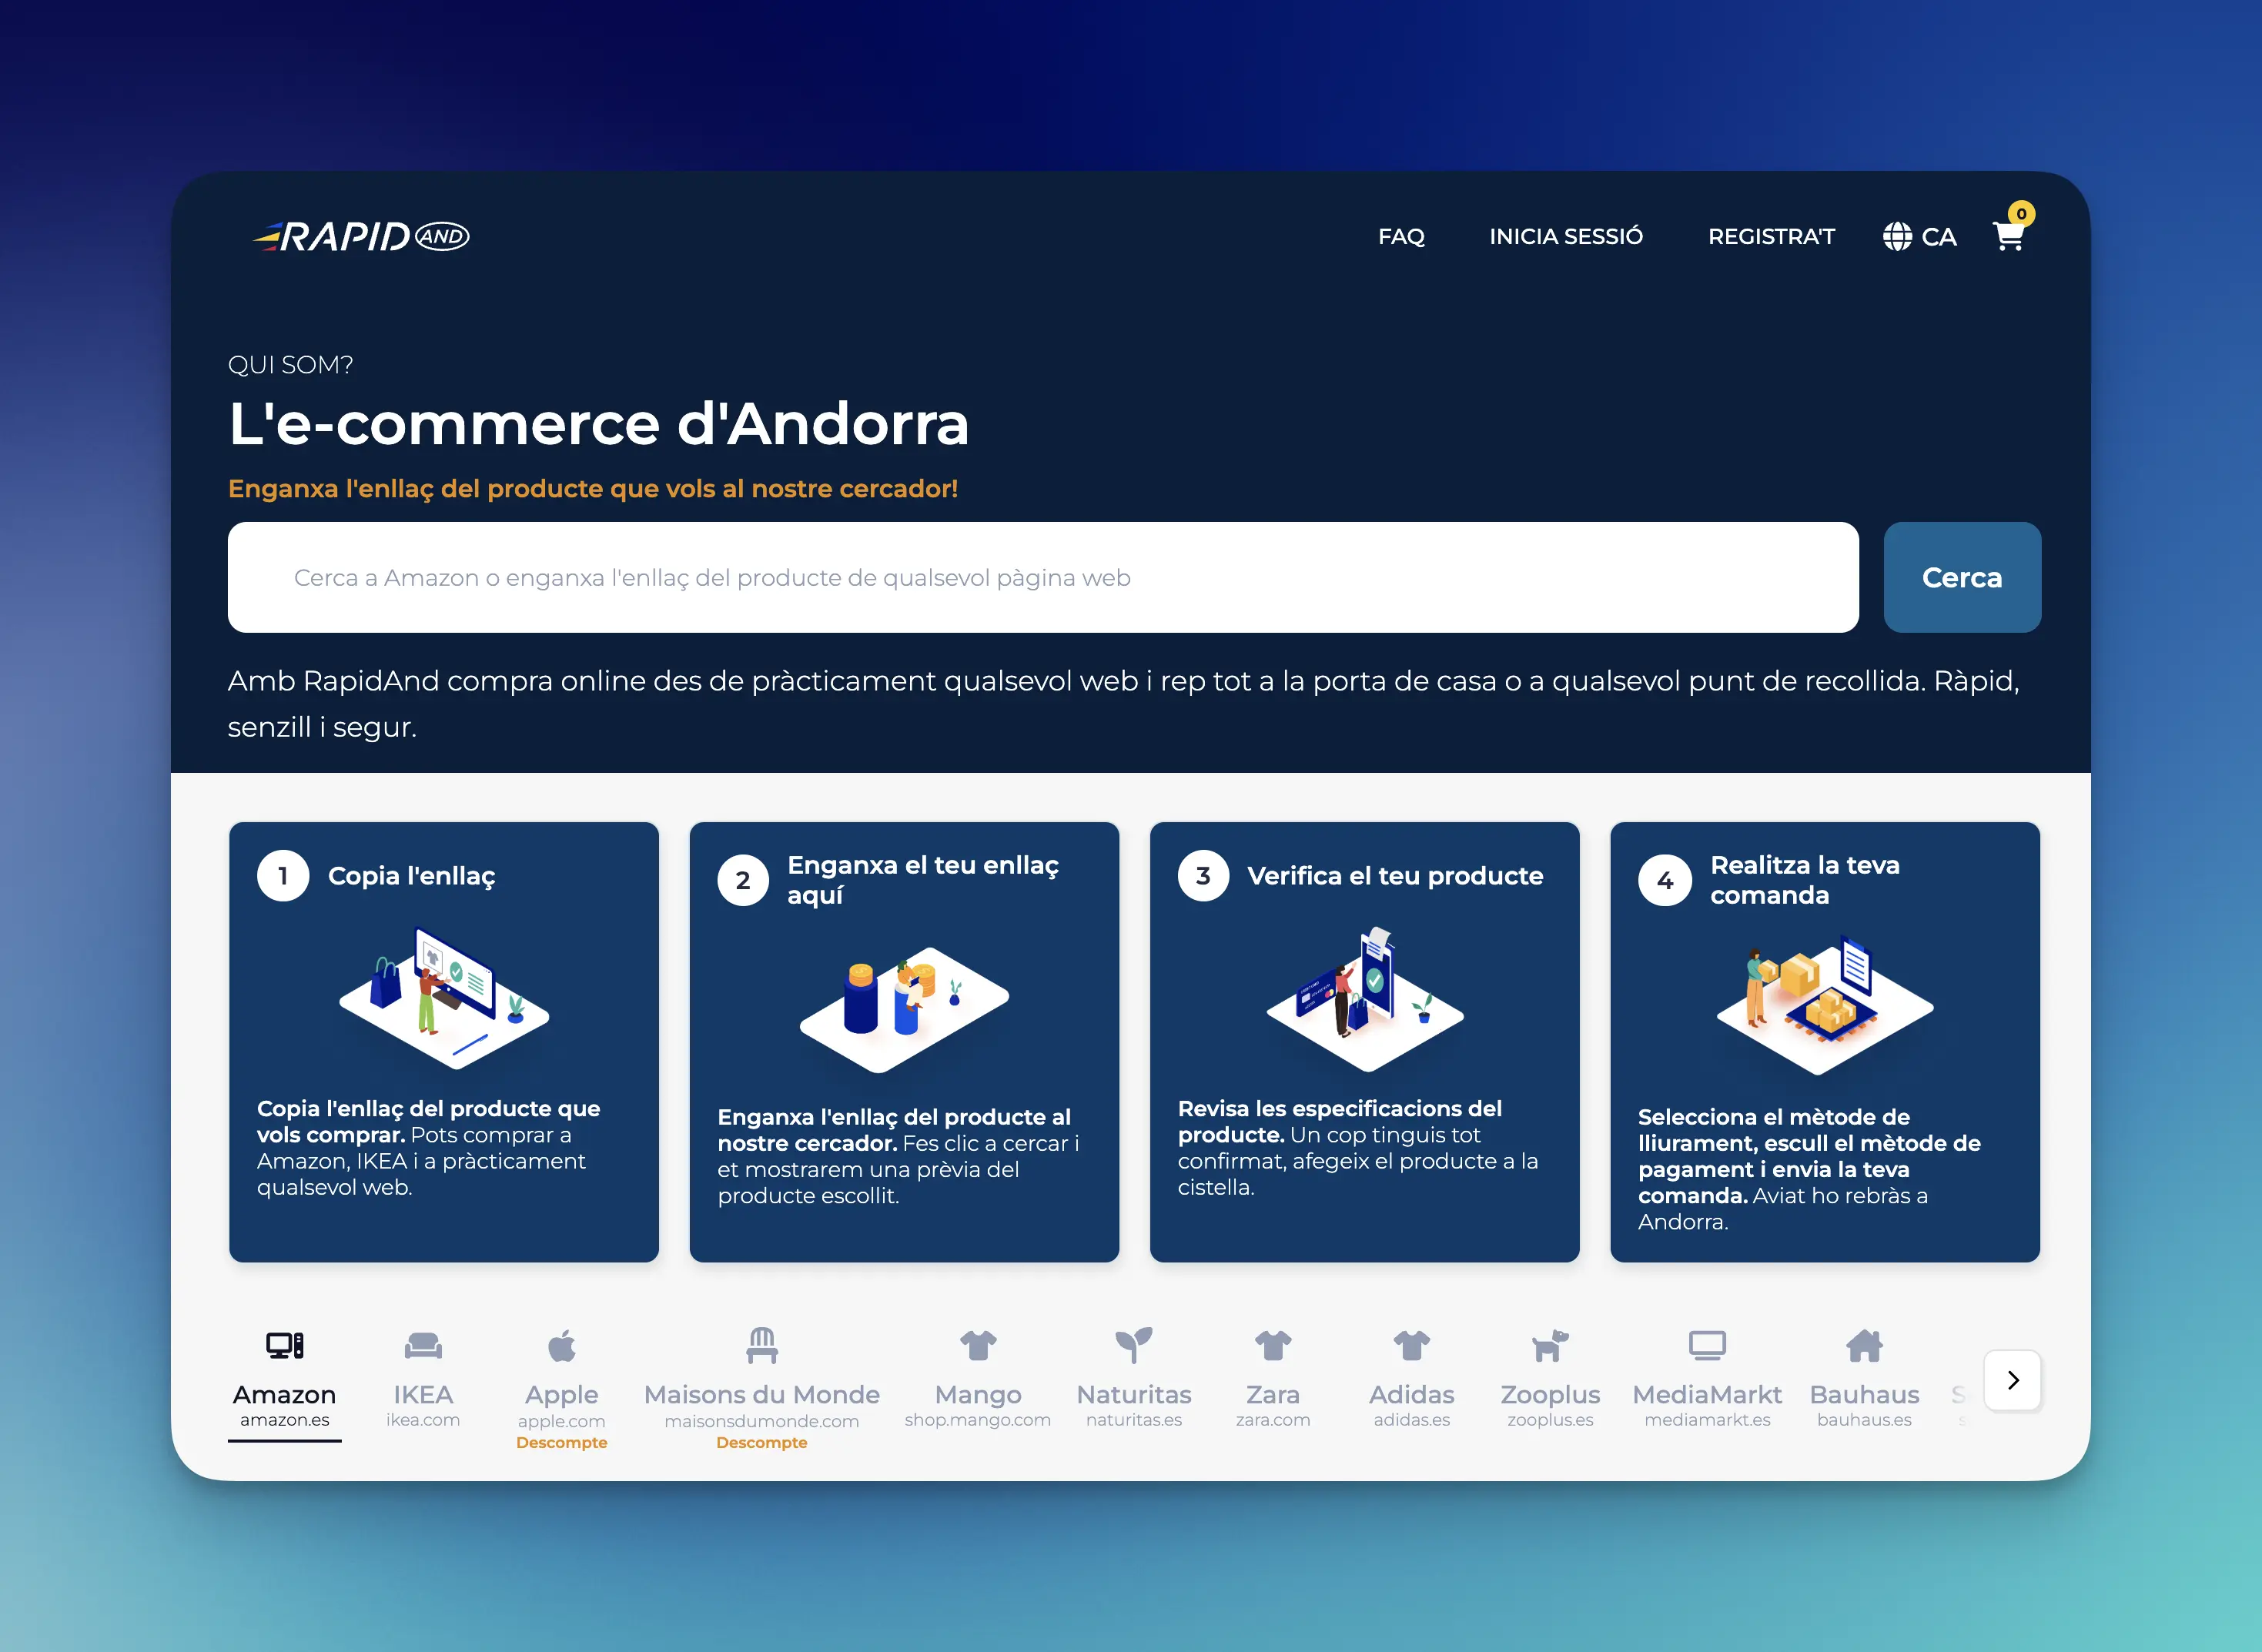Open the FAQ menu item

(1401, 237)
